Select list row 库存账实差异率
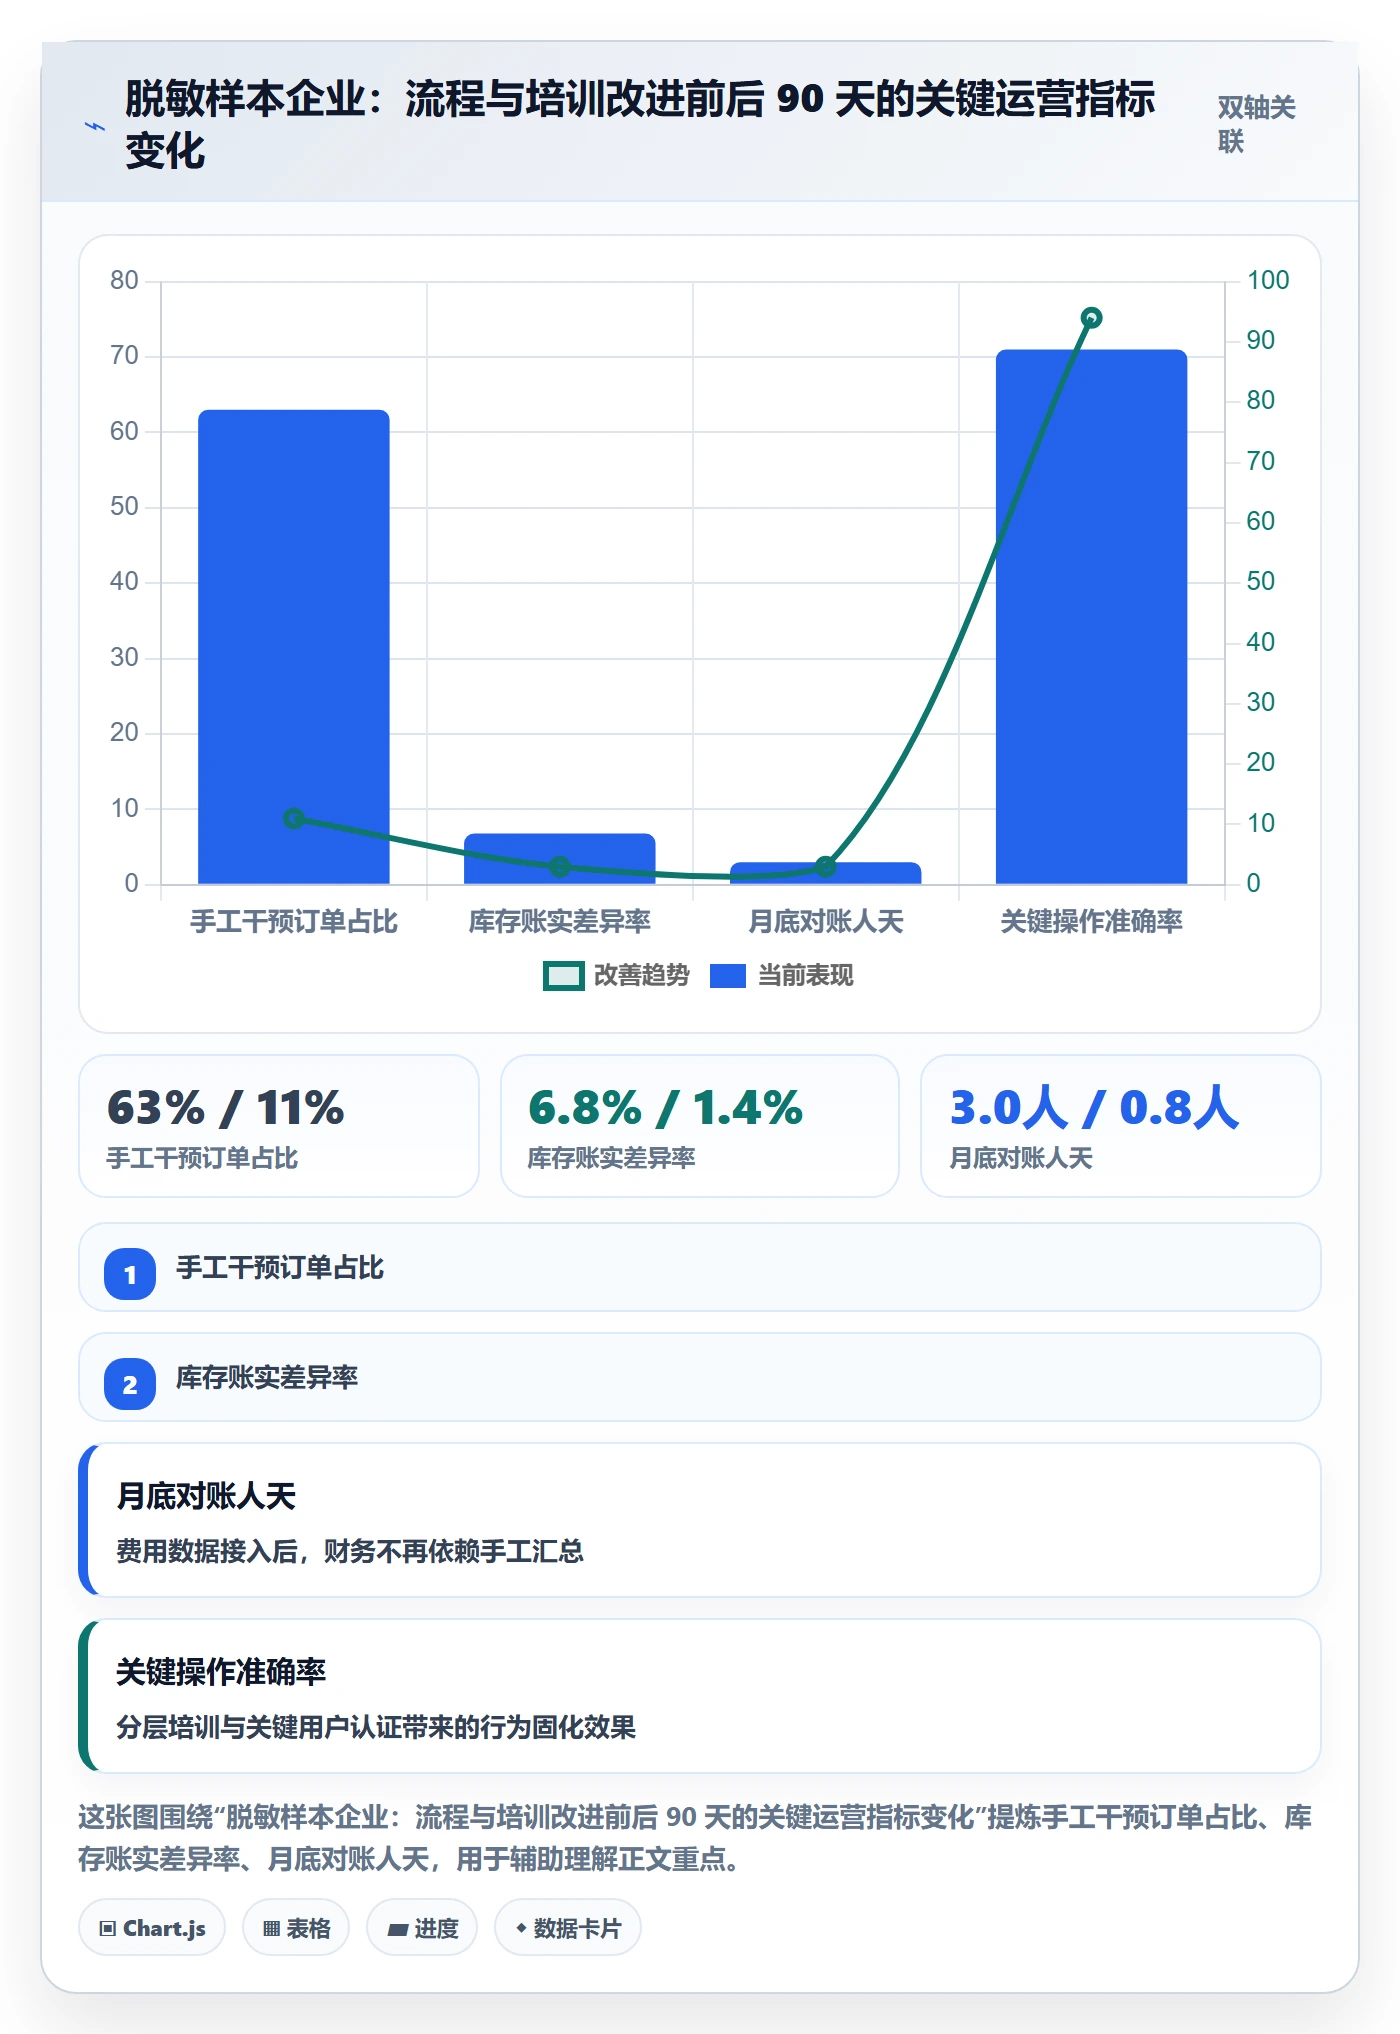The image size is (1400, 2034). (700, 1377)
